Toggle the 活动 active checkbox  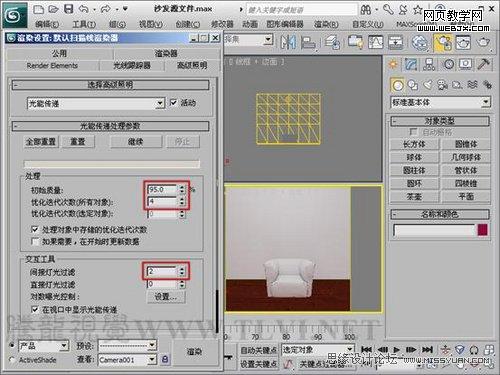(x=173, y=103)
